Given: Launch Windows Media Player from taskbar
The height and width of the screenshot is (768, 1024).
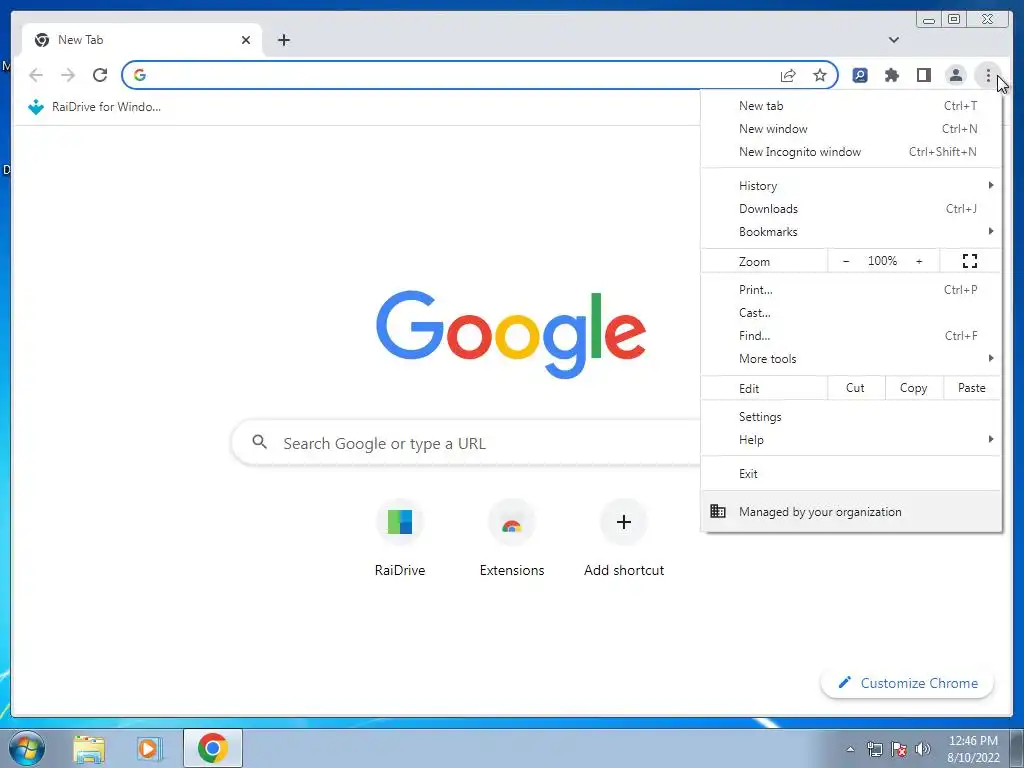Looking at the screenshot, I should pos(150,748).
